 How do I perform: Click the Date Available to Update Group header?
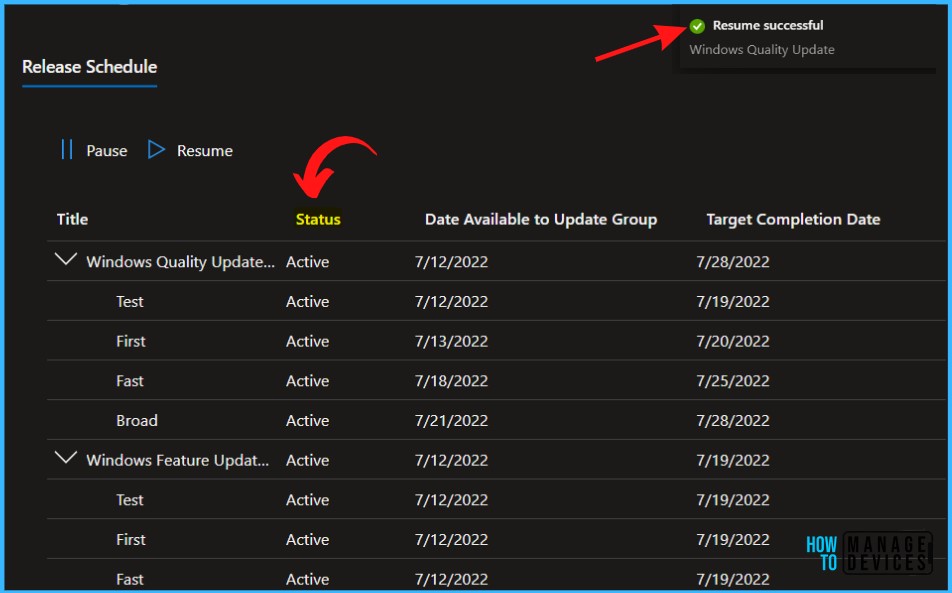point(540,219)
